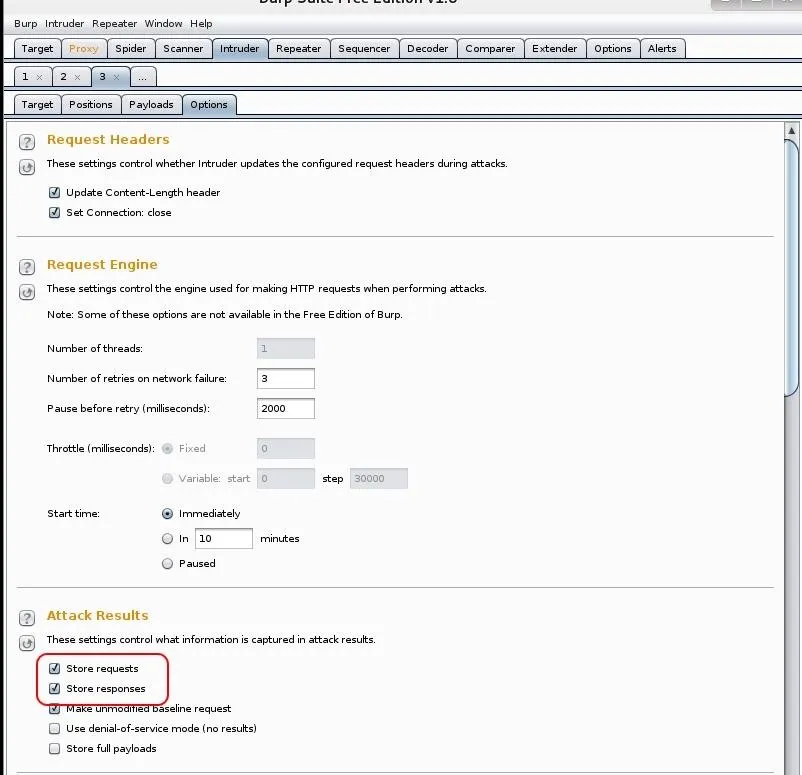
Task: Switch to the main Target tab
Action: point(37,49)
